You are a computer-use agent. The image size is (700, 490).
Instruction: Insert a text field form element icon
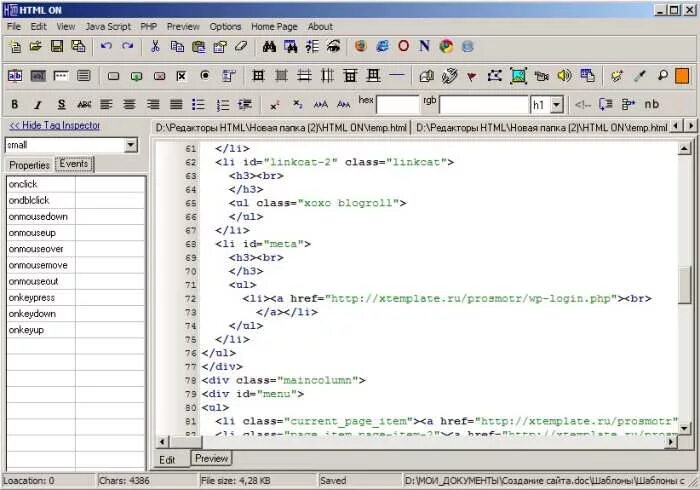click(x=15, y=76)
